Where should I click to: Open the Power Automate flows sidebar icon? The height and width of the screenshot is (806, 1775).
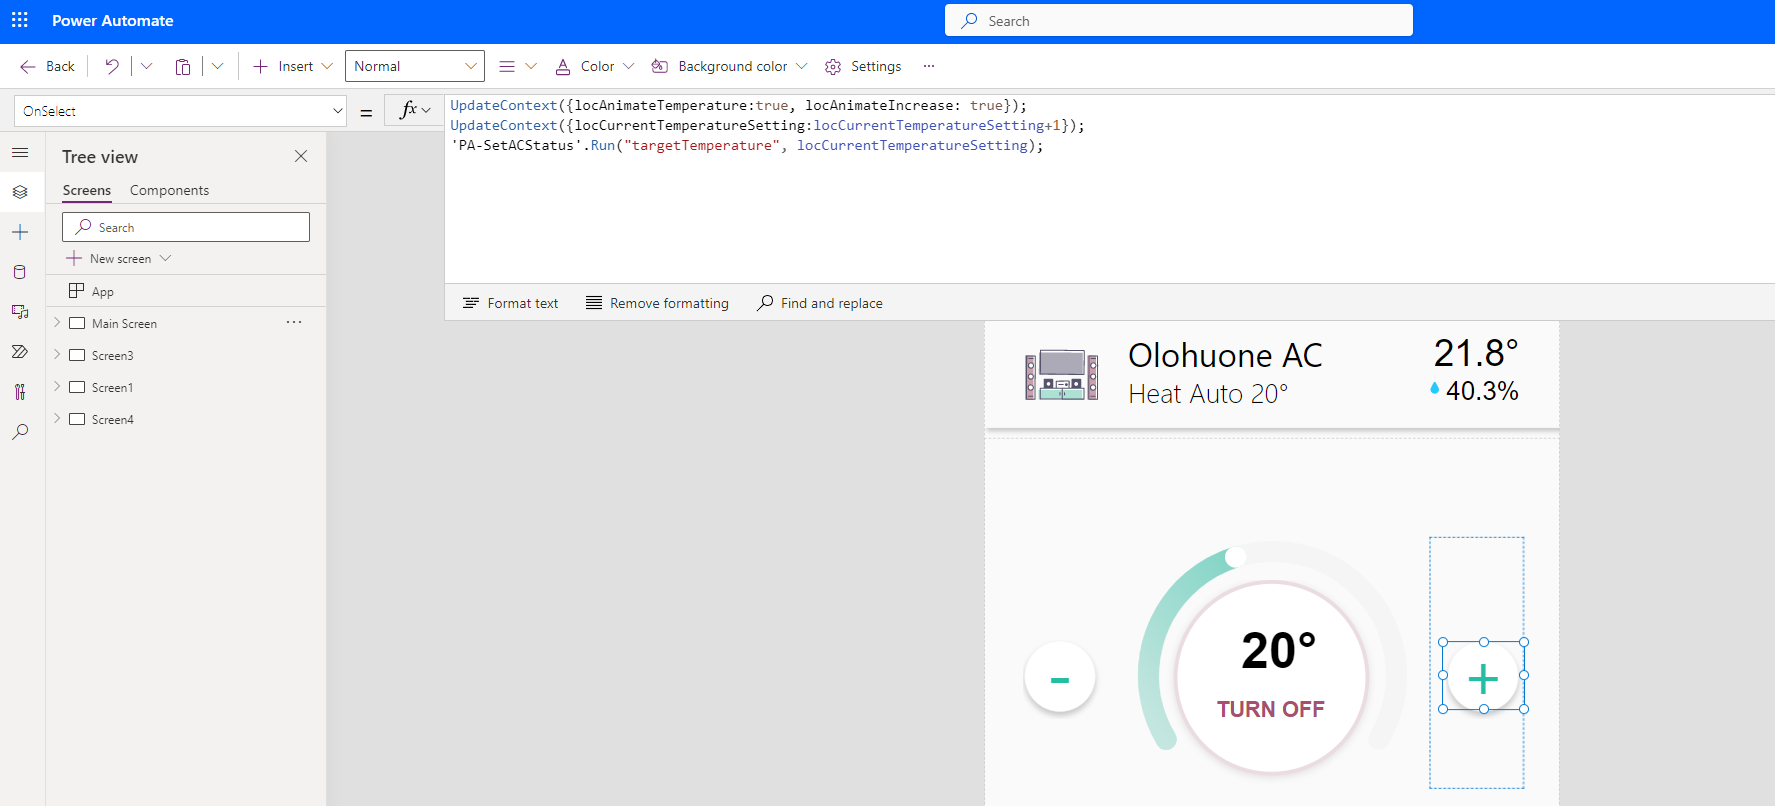20,352
